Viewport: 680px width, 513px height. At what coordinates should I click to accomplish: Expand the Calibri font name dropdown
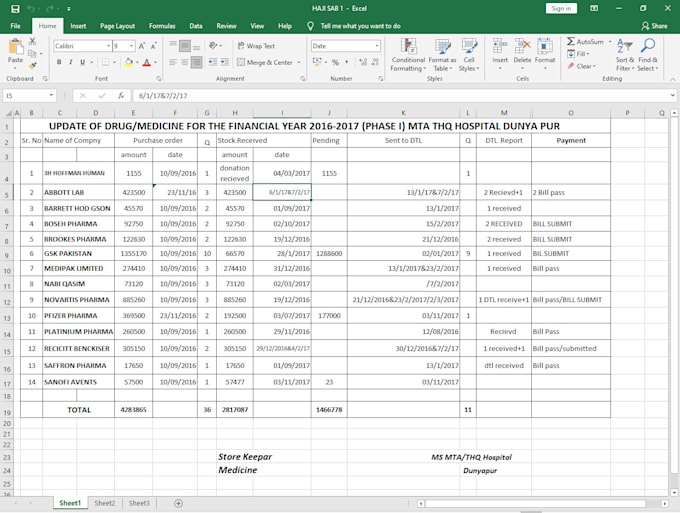tap(106, 46)
